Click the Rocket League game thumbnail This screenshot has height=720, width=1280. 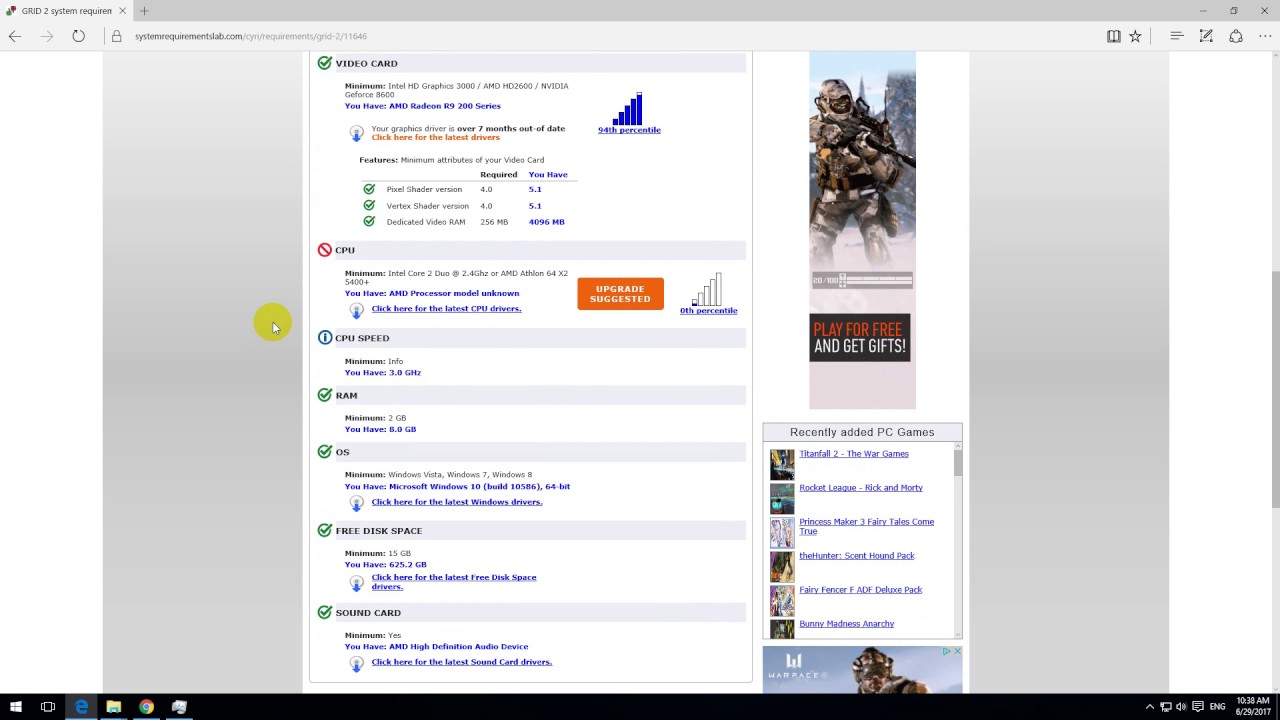(782, 498)
